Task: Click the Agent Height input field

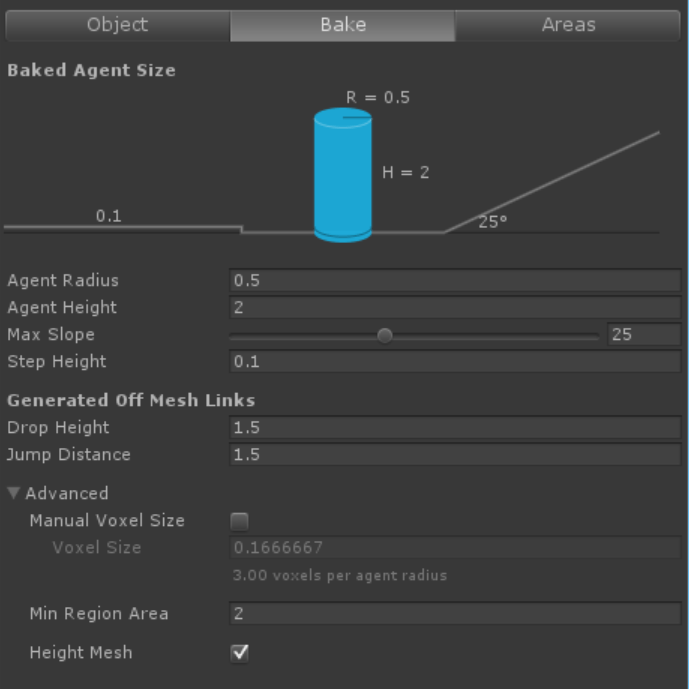Action: point(455,308)
